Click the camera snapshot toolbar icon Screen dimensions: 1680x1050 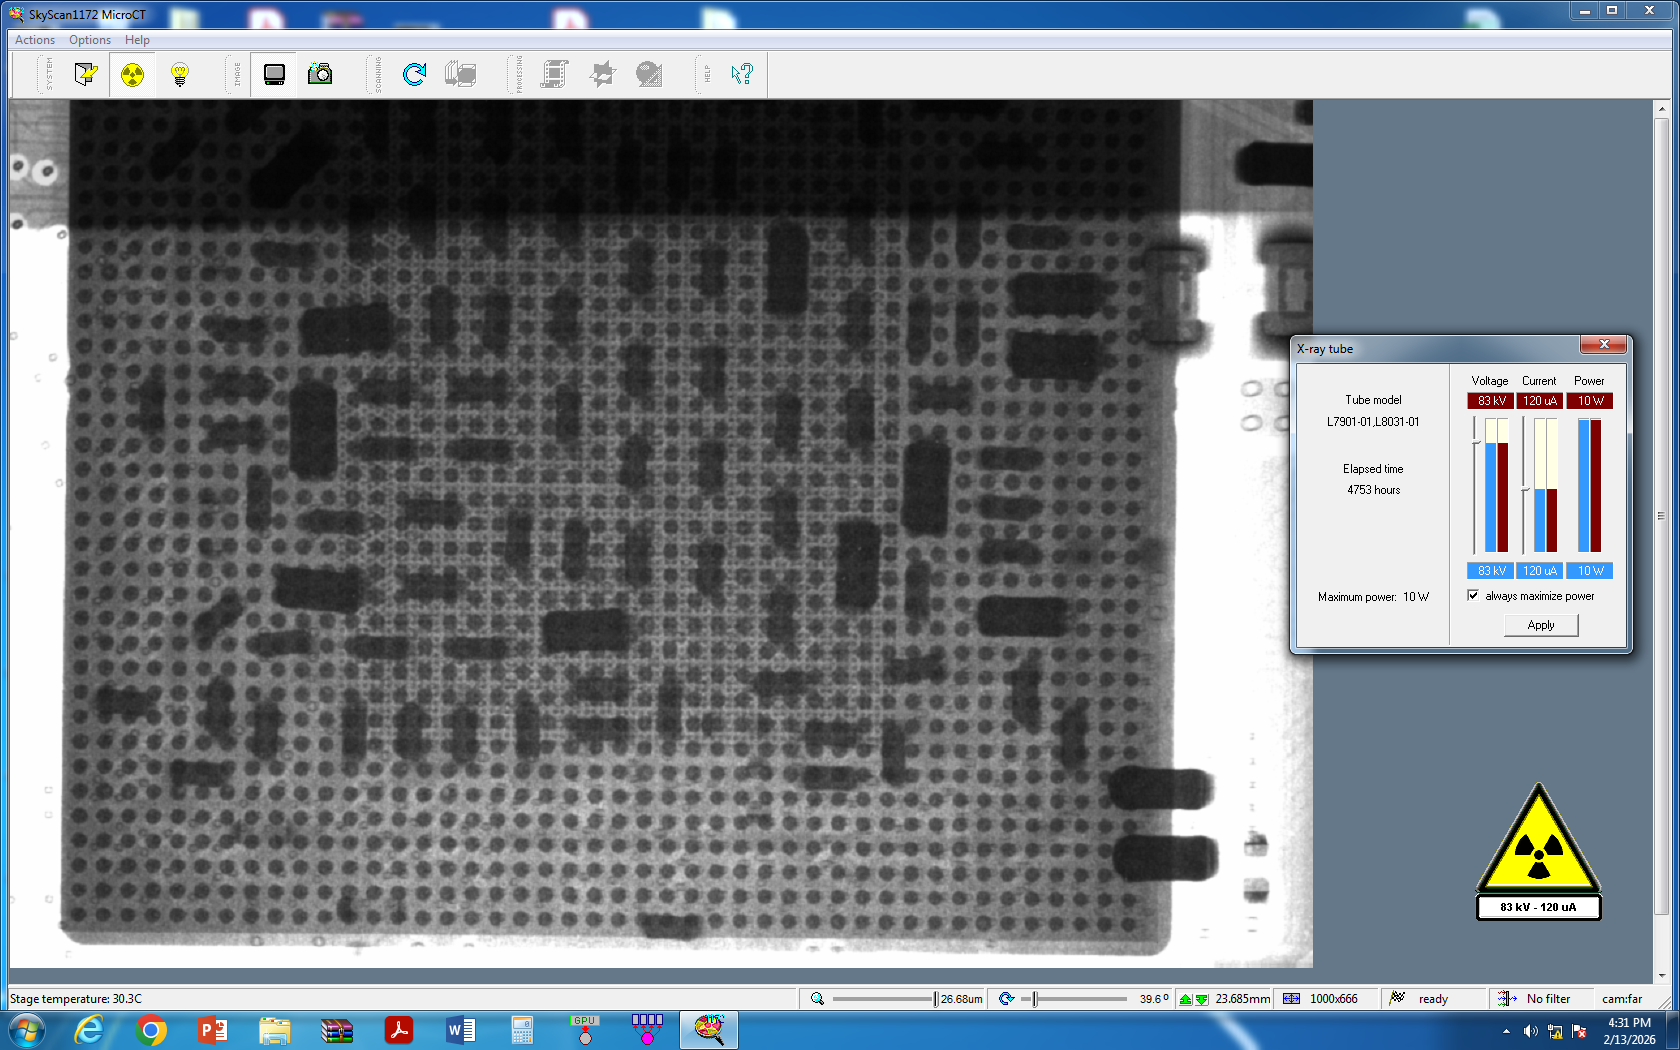(320, 74)
